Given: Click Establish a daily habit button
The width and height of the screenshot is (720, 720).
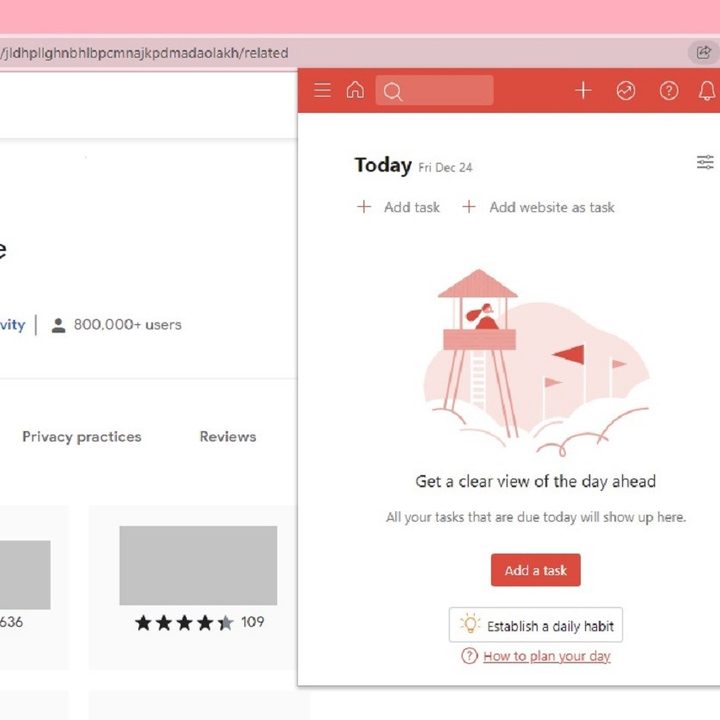Looking at the screenshot, I should (x=536, y=625).
